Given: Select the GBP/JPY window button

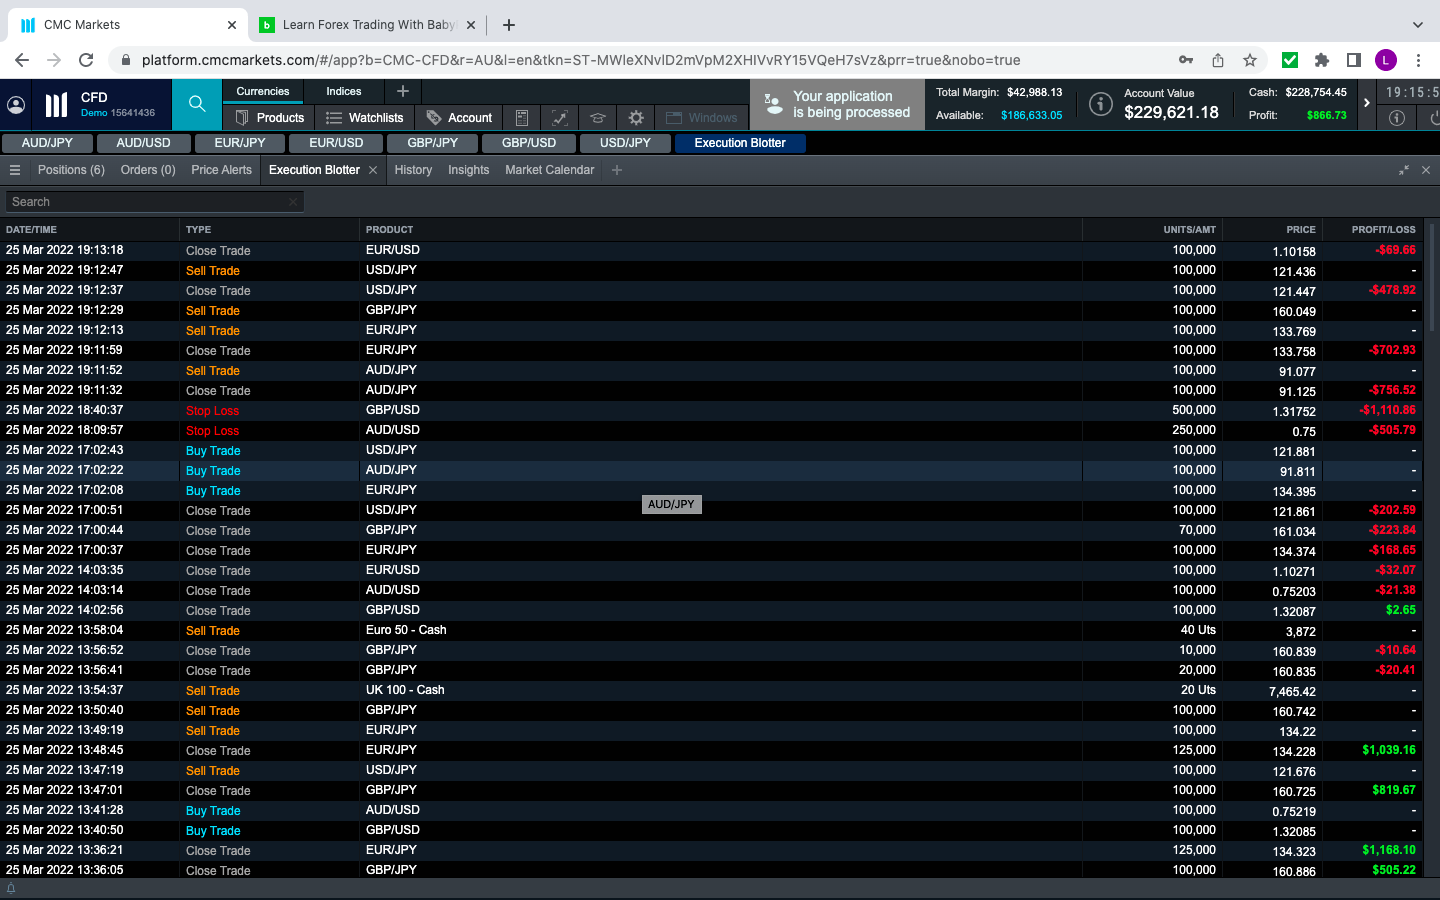Looking at the screenshot, I should (x=432, y=143).
